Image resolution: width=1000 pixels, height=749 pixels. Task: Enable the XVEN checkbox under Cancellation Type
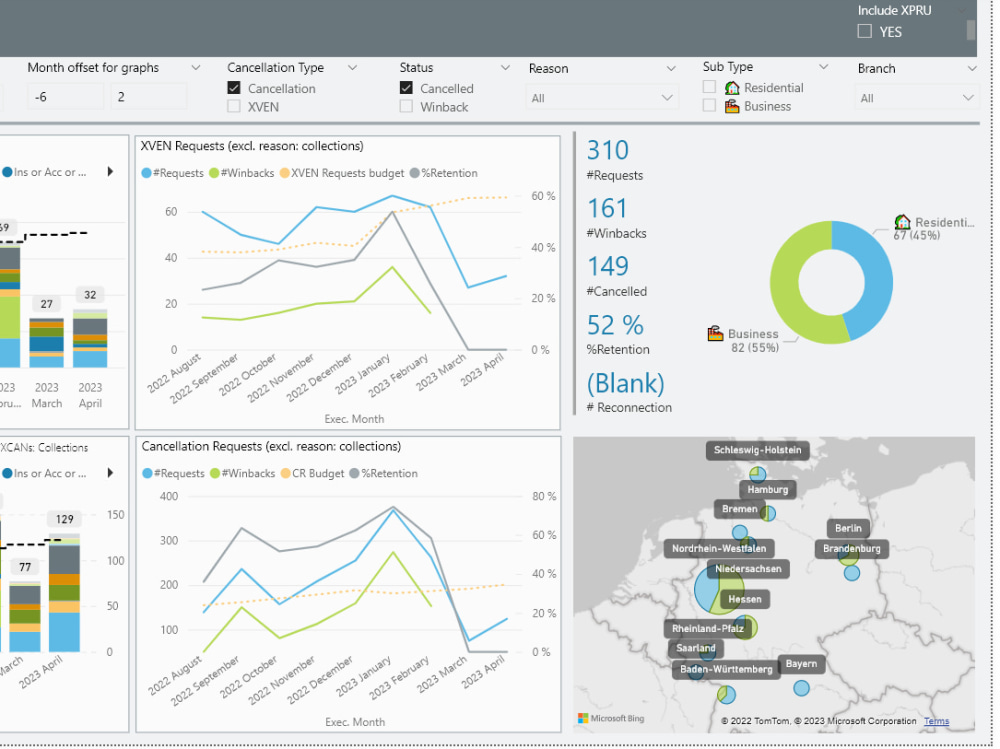pos(234,106)
